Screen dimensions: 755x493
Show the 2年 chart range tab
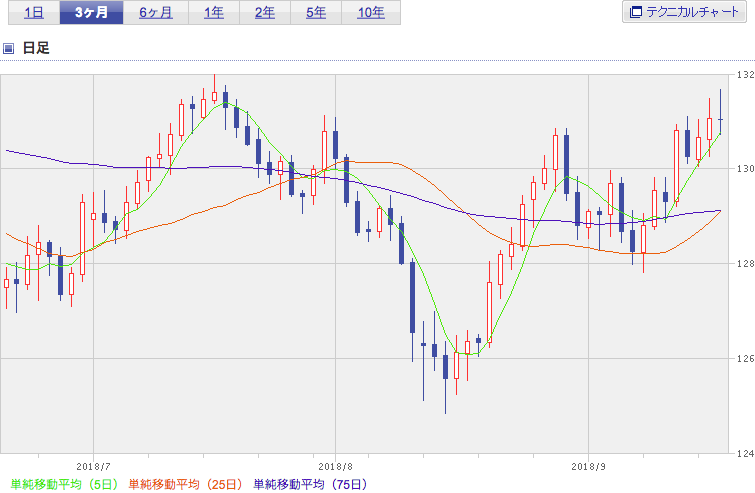(265, 13)
